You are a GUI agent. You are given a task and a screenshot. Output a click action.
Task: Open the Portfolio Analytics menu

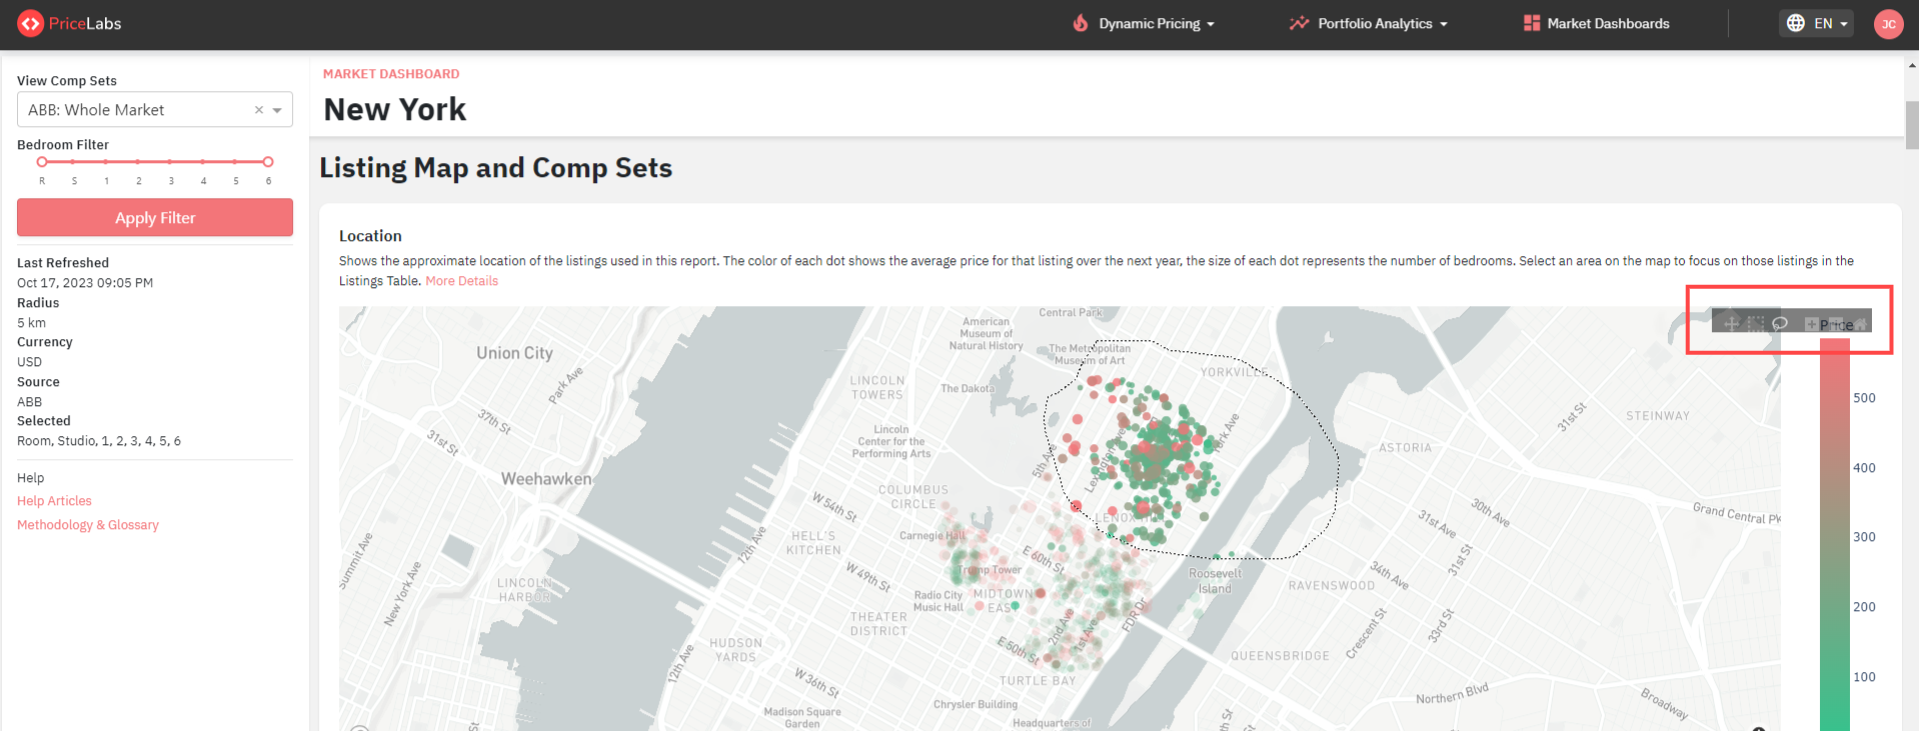[x=1368, y=23]
